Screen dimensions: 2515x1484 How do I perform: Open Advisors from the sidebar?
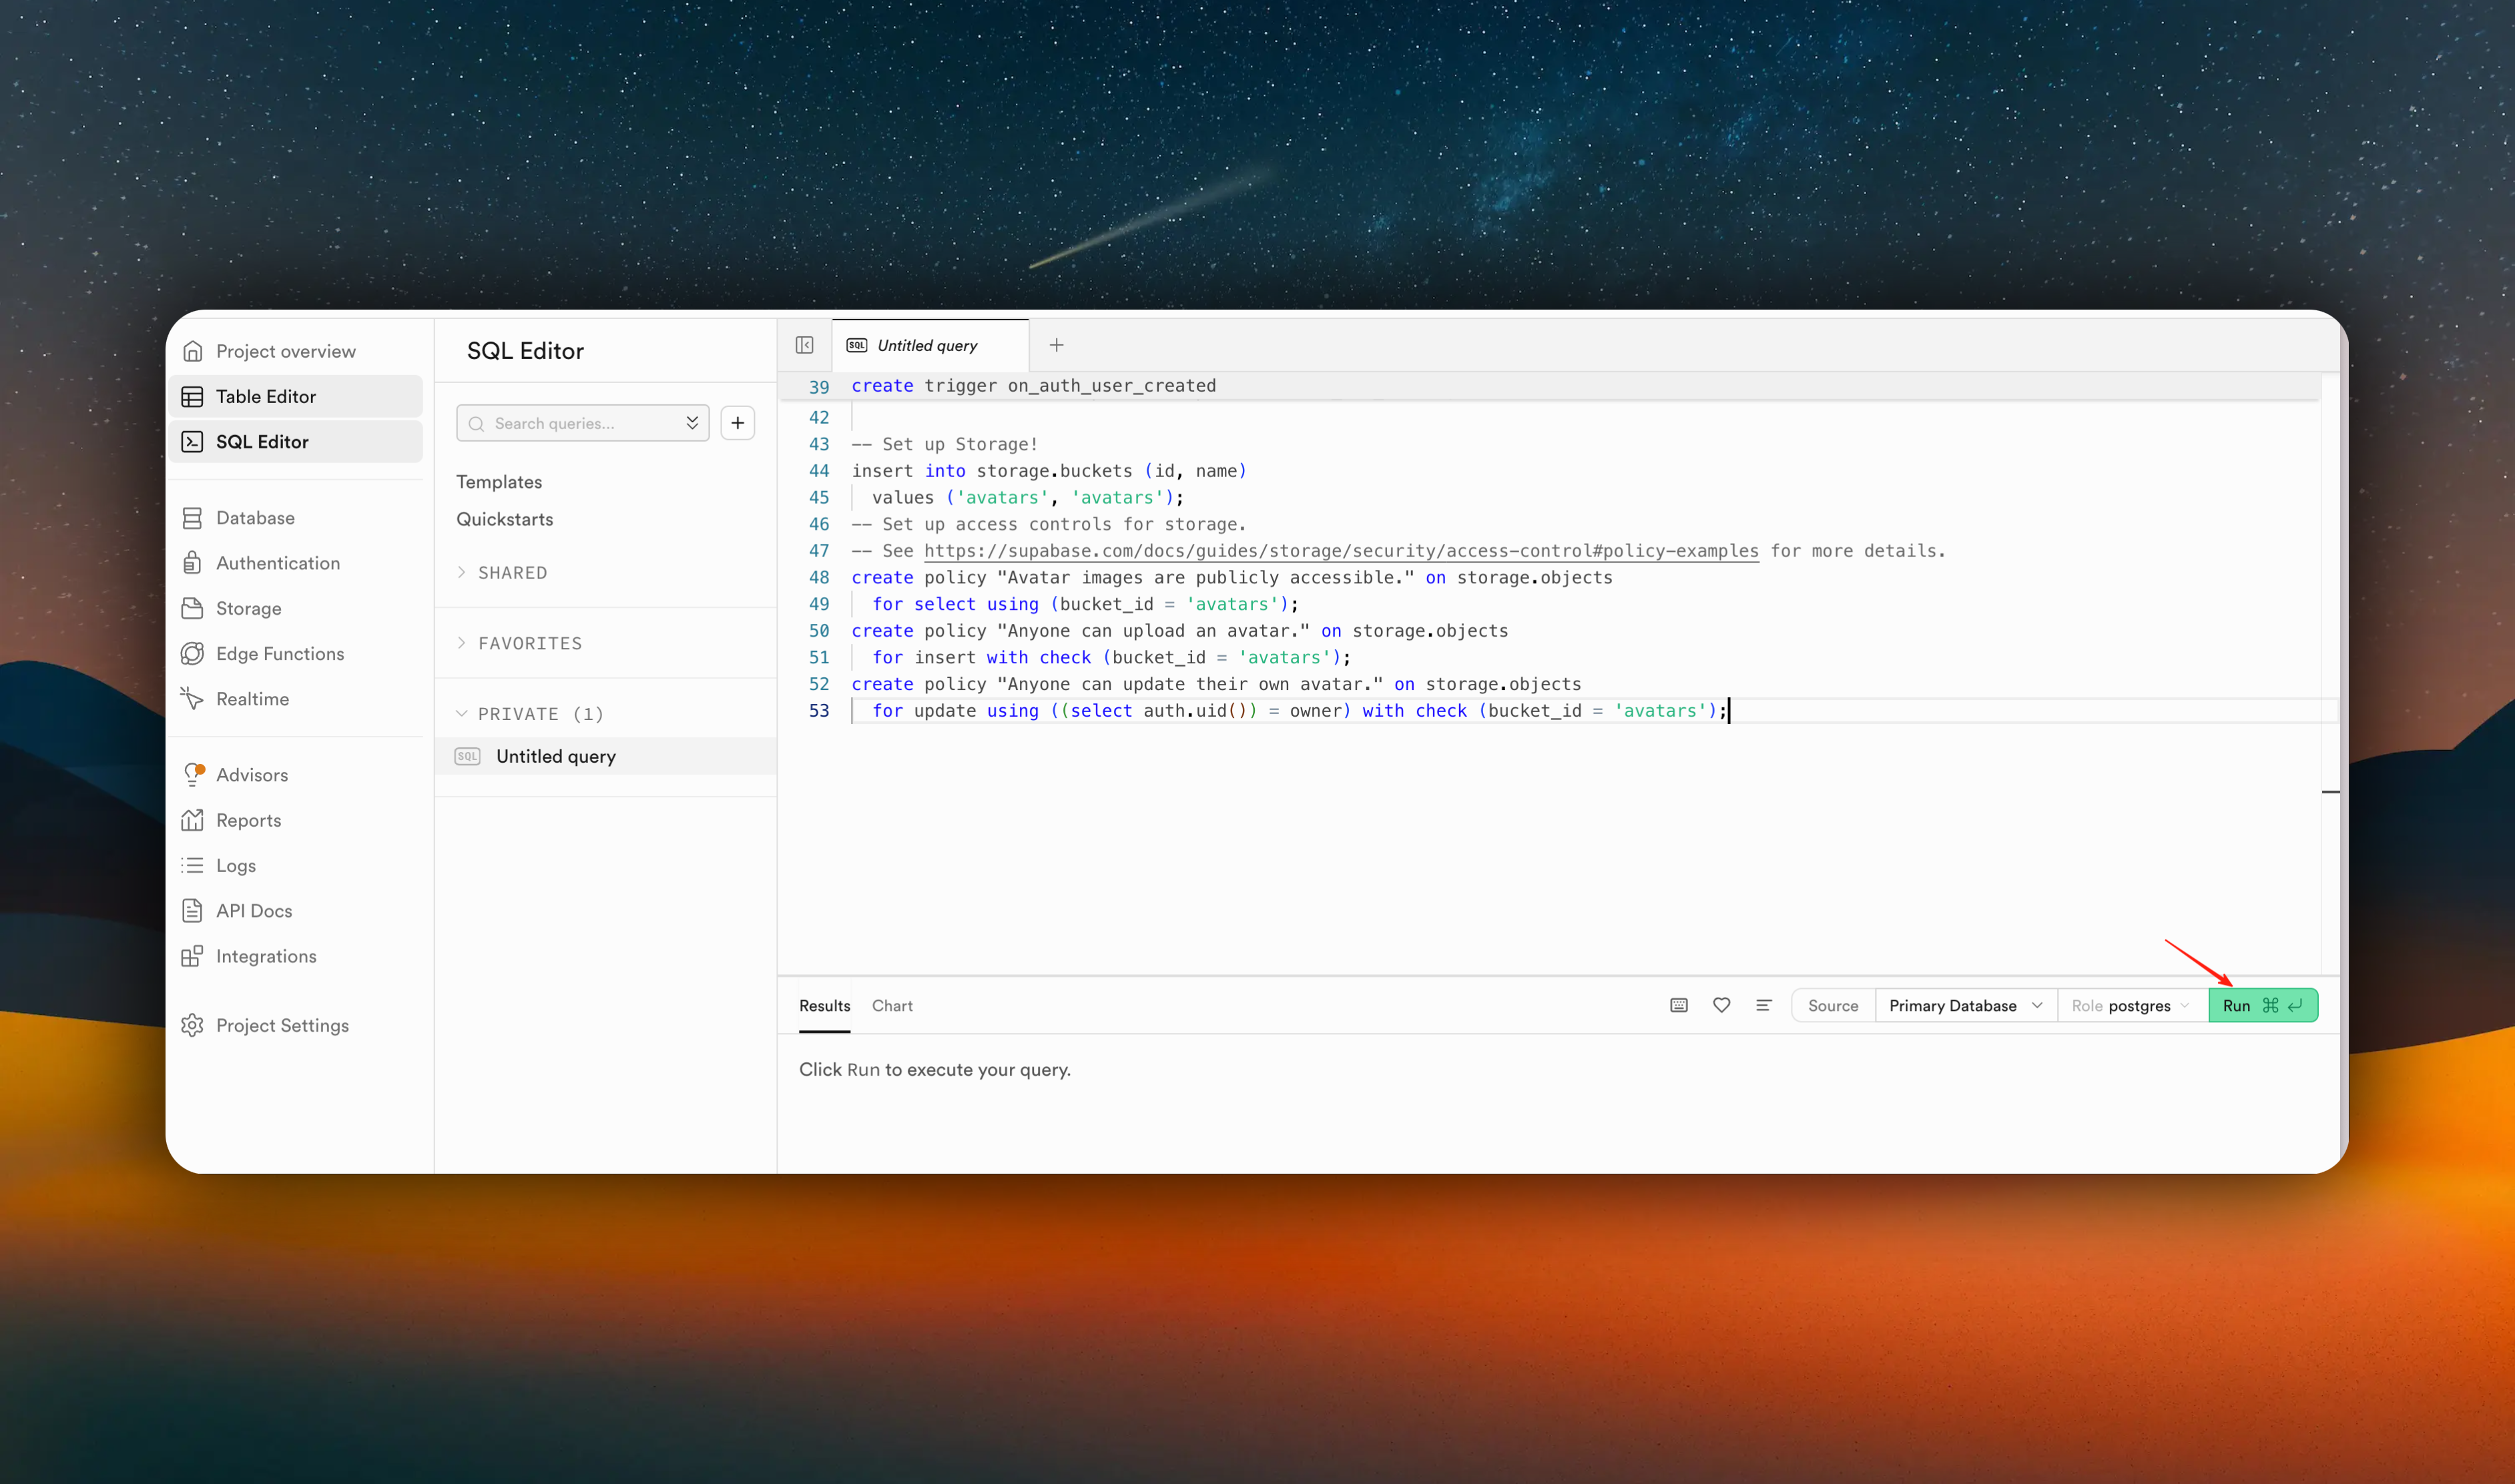[x=251, y=775]
